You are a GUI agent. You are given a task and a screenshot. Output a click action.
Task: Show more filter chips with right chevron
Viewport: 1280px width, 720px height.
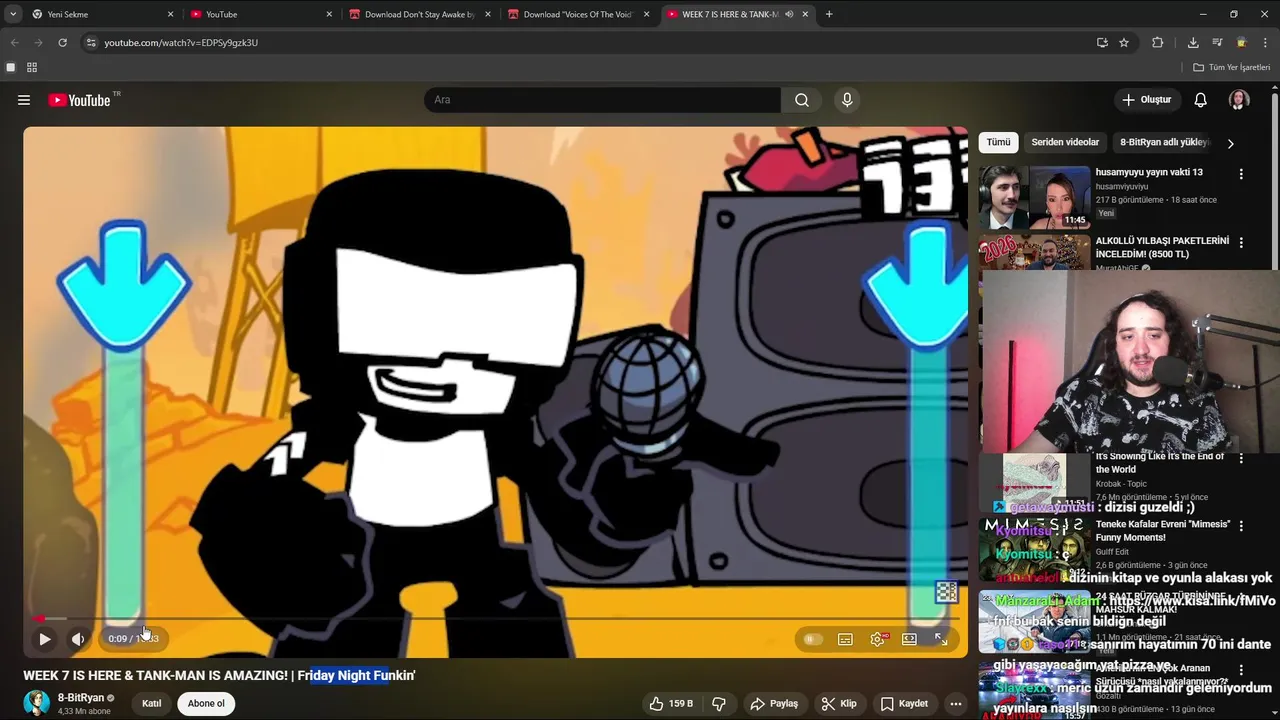pos(1230,143)
